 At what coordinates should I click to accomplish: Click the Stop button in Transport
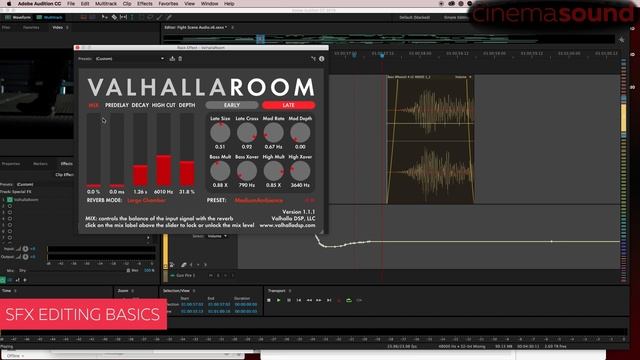pyautogui.click(x=269, y=300)
